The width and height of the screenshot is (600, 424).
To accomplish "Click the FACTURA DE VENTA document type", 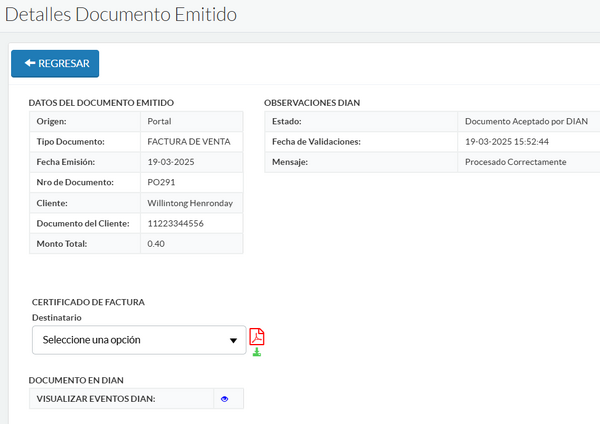I will (189, 142).
